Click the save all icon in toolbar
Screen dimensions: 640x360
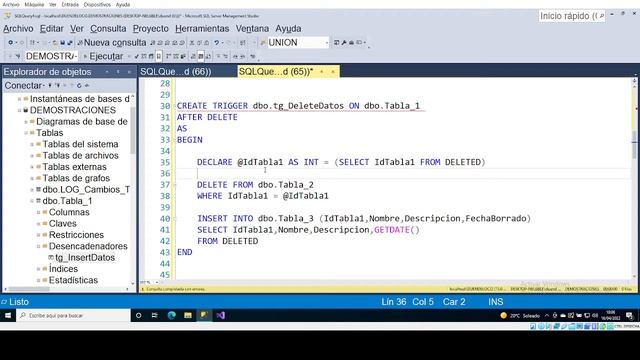coord(70,42)
